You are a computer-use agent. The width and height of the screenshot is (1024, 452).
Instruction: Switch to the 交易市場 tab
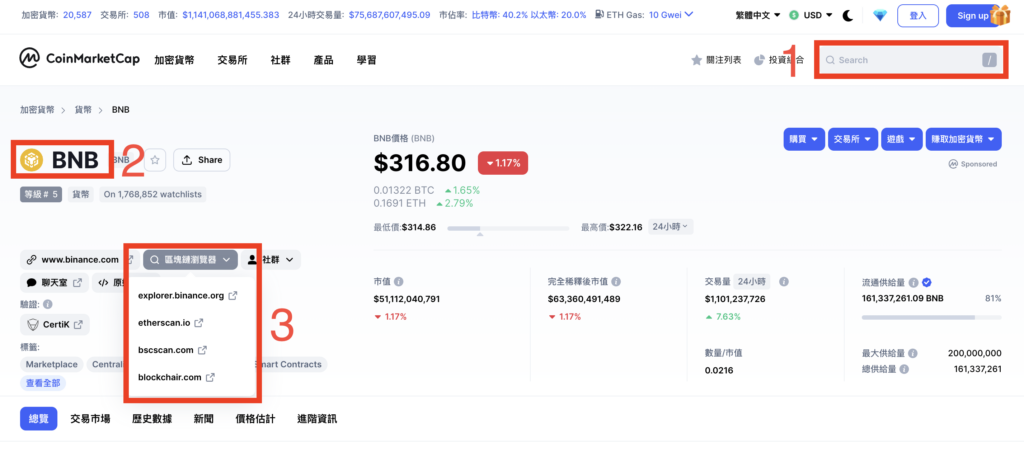[90, 419]
